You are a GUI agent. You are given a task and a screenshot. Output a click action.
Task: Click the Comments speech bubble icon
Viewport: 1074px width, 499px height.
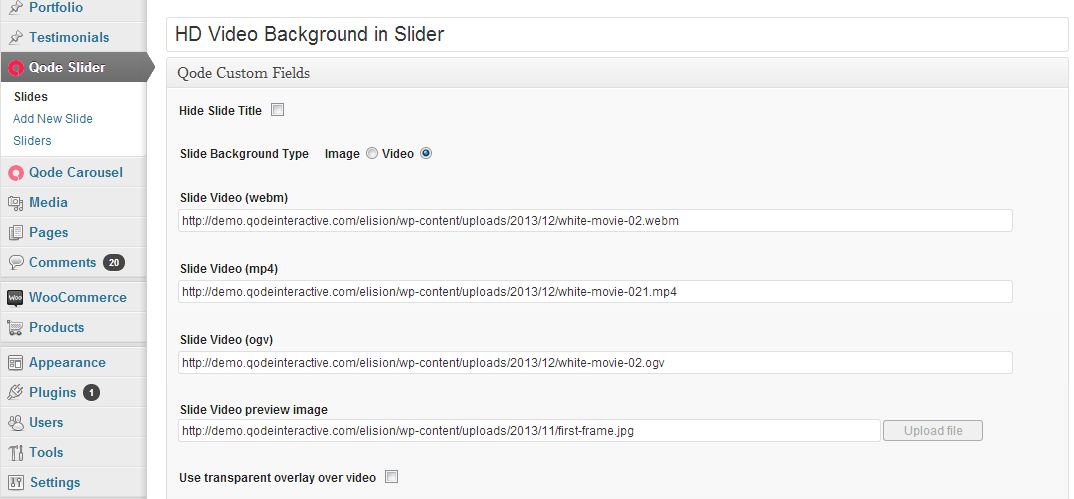[16, 262]
